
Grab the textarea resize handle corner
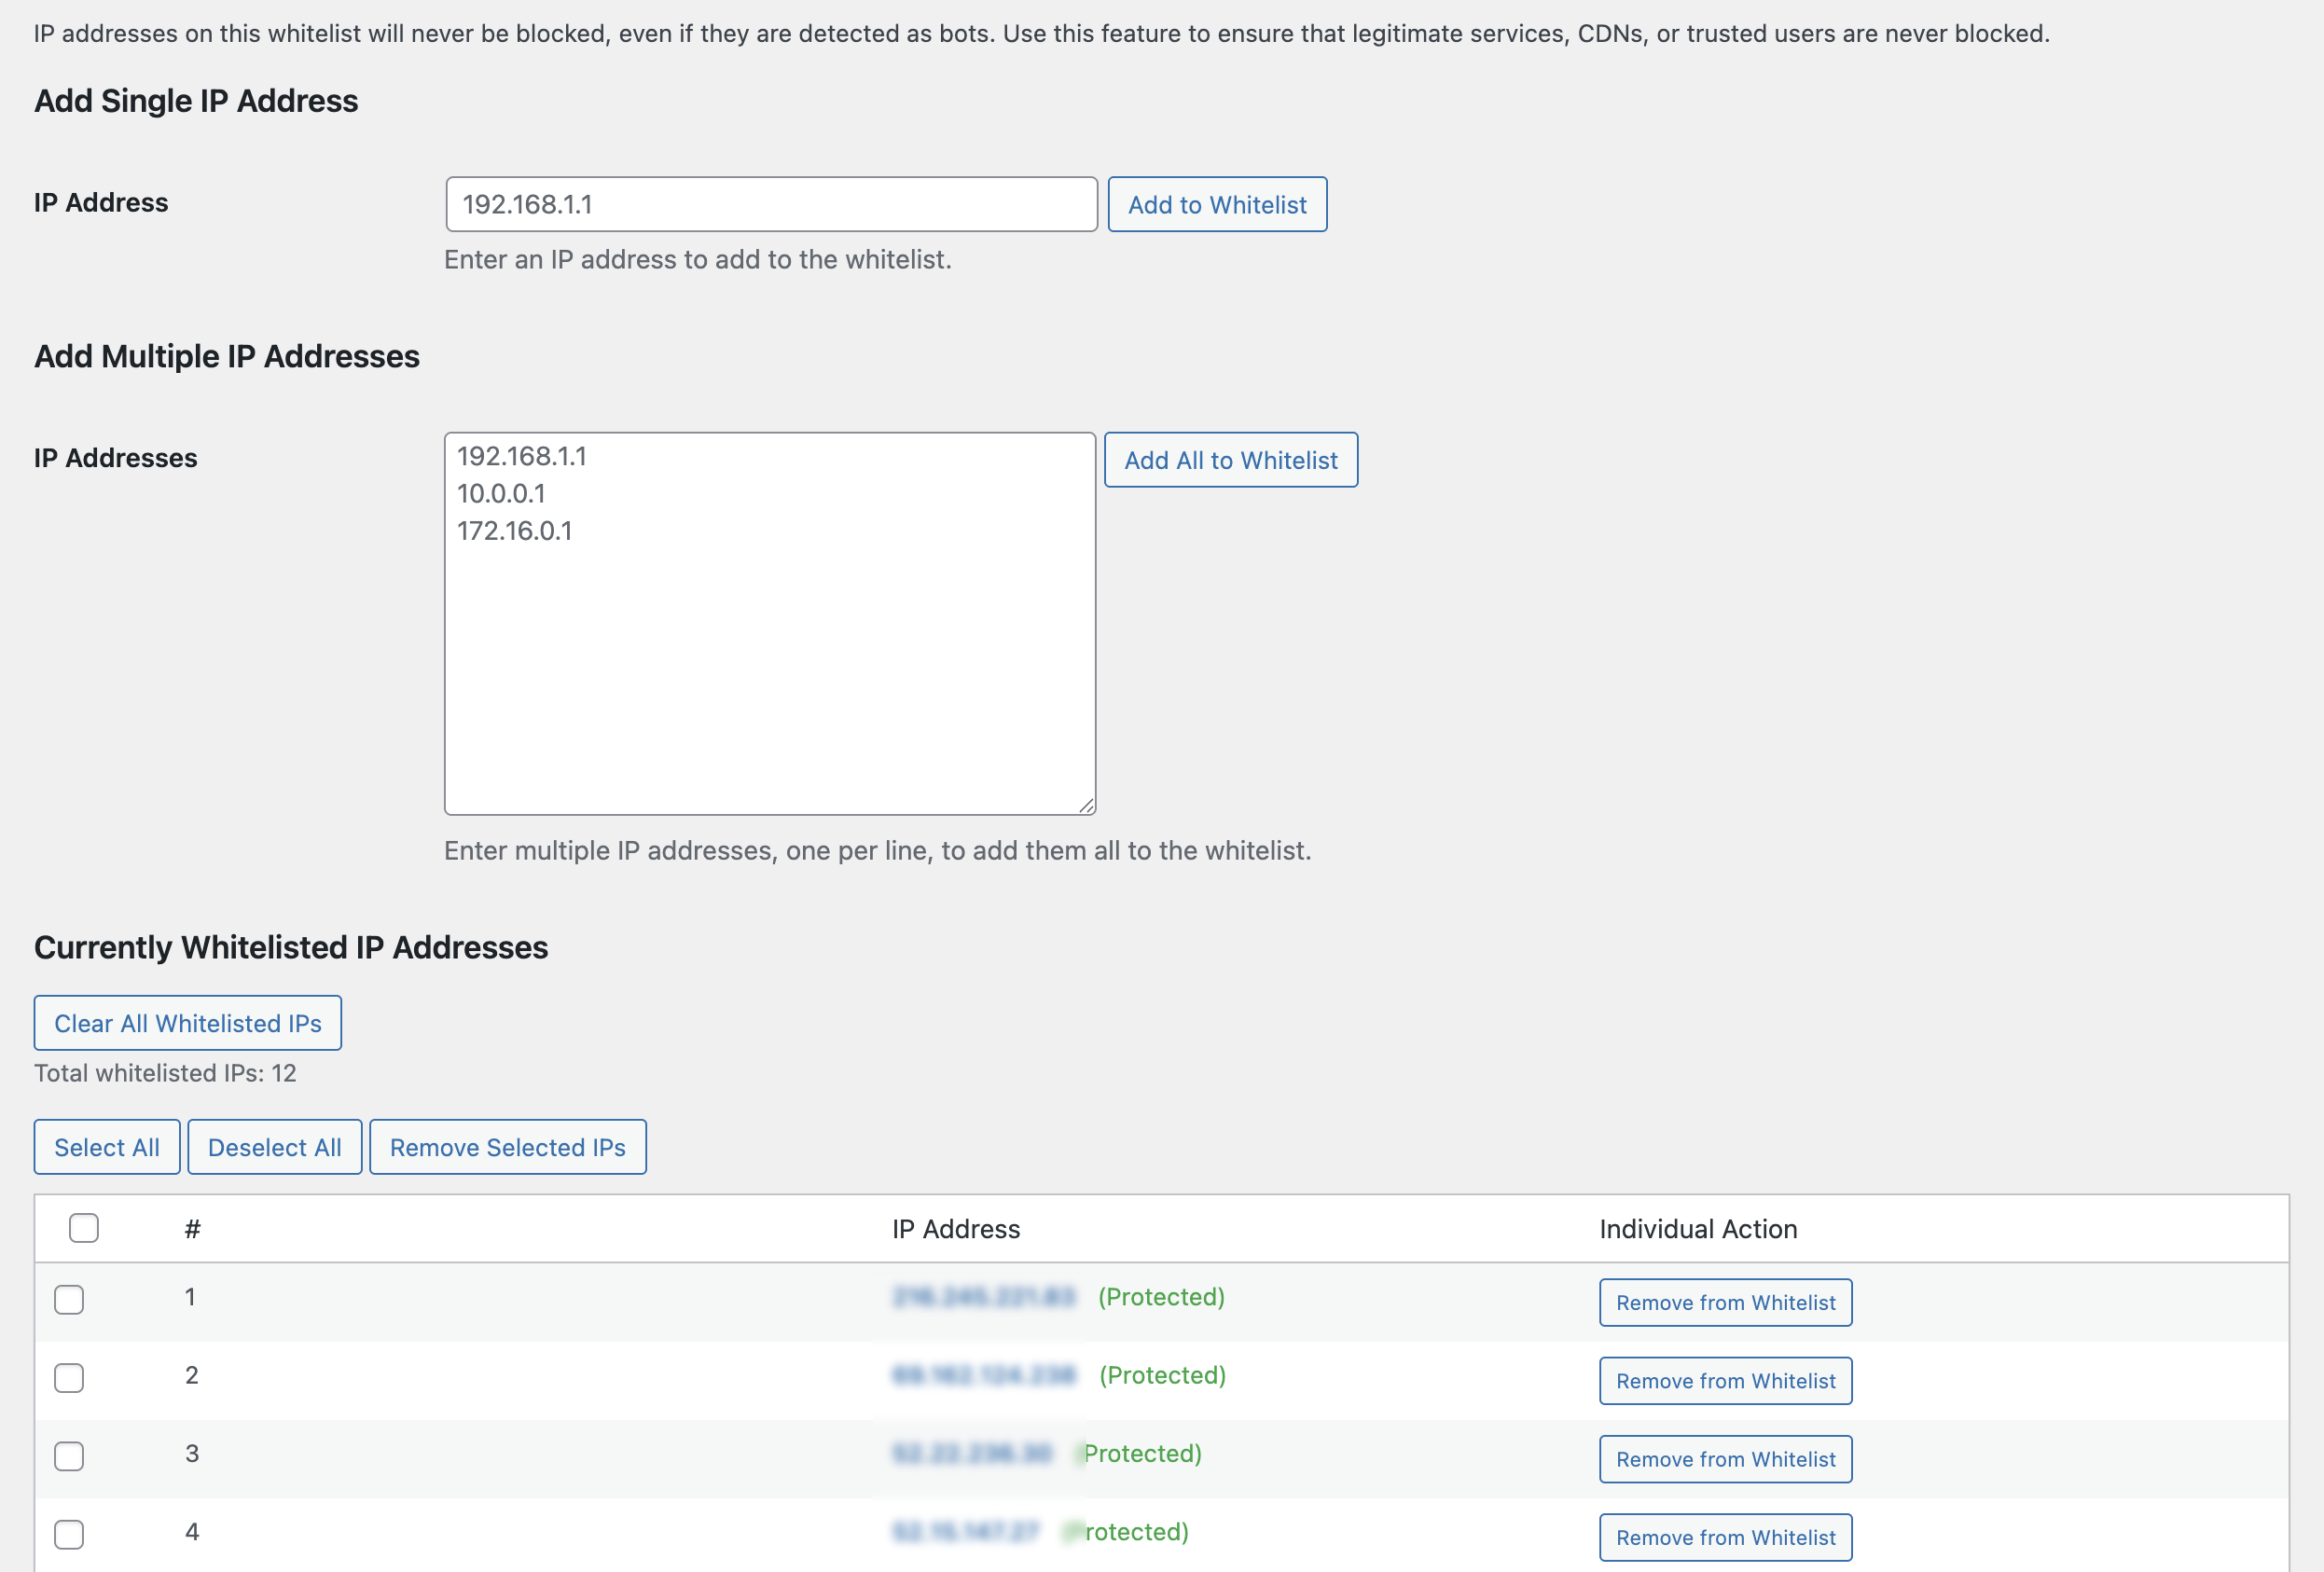click(x=1087, y=806)
